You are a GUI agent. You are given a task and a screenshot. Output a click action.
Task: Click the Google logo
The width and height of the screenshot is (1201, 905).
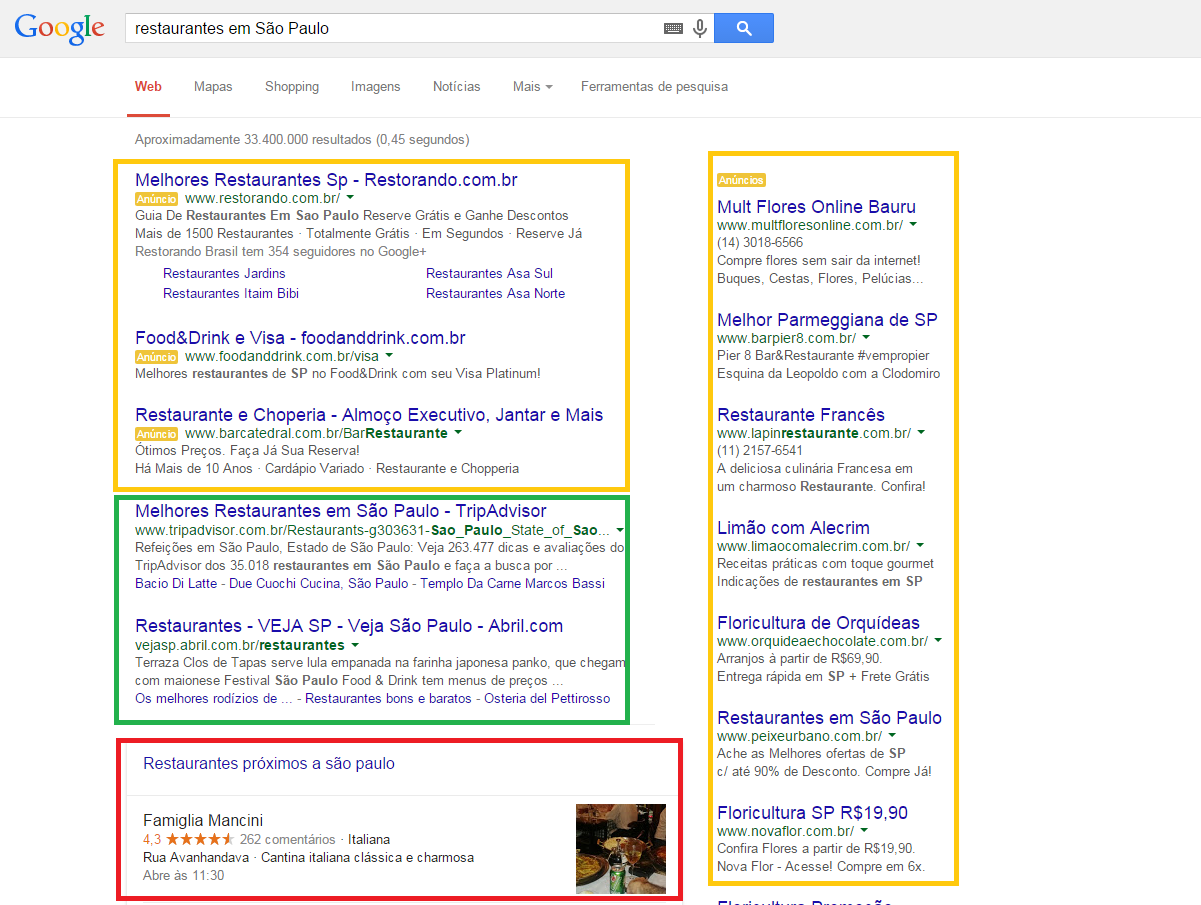(x=60, y=28)
